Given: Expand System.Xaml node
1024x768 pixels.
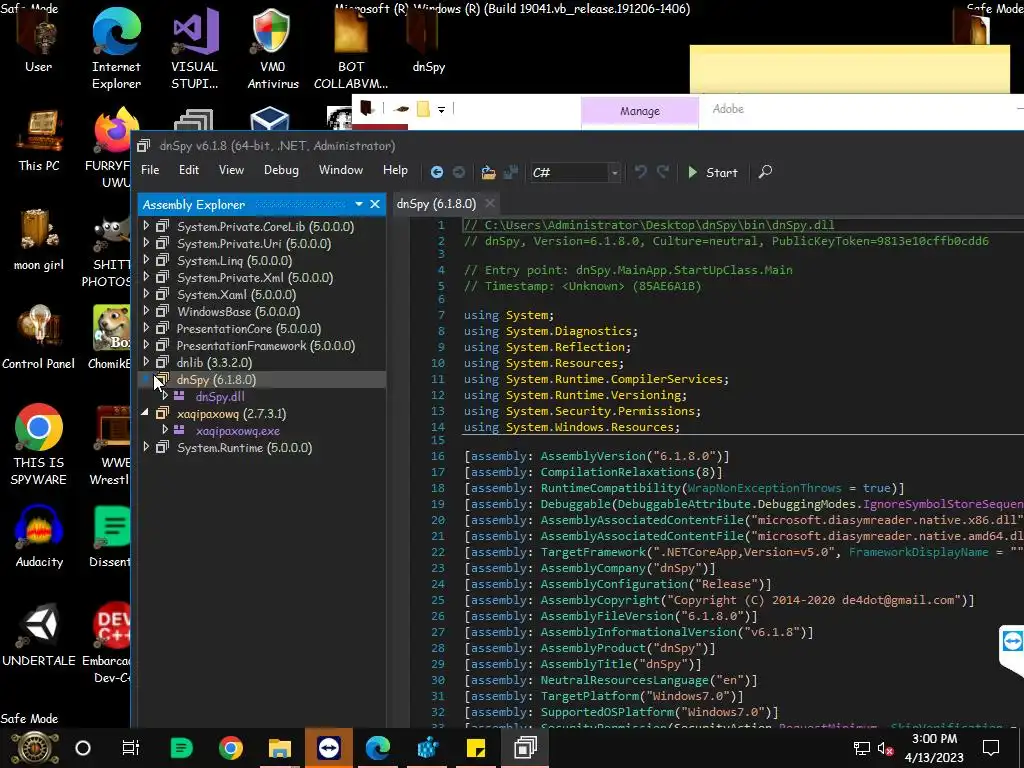Looking at the screenshot, I should tap(146, 294).
